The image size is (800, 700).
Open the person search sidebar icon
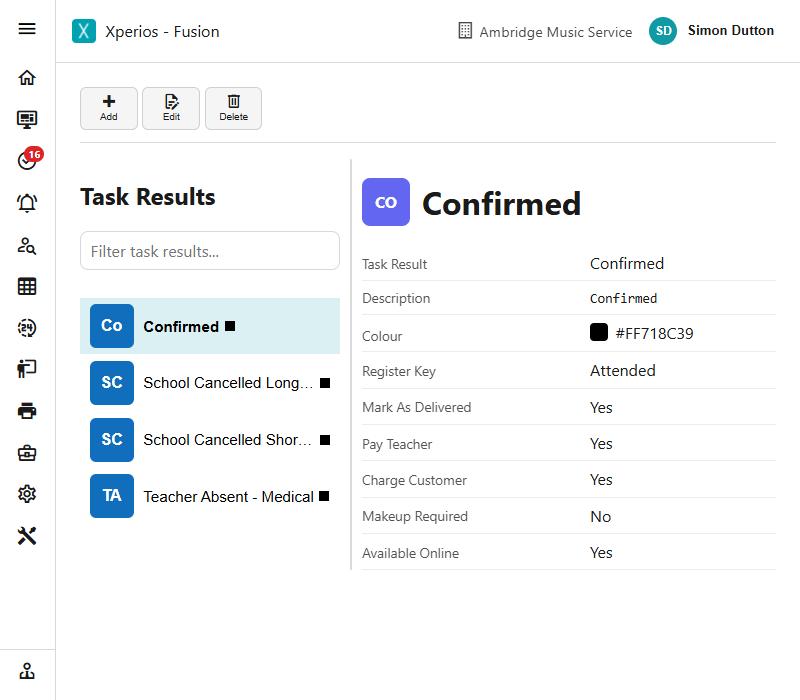[27, 245]
